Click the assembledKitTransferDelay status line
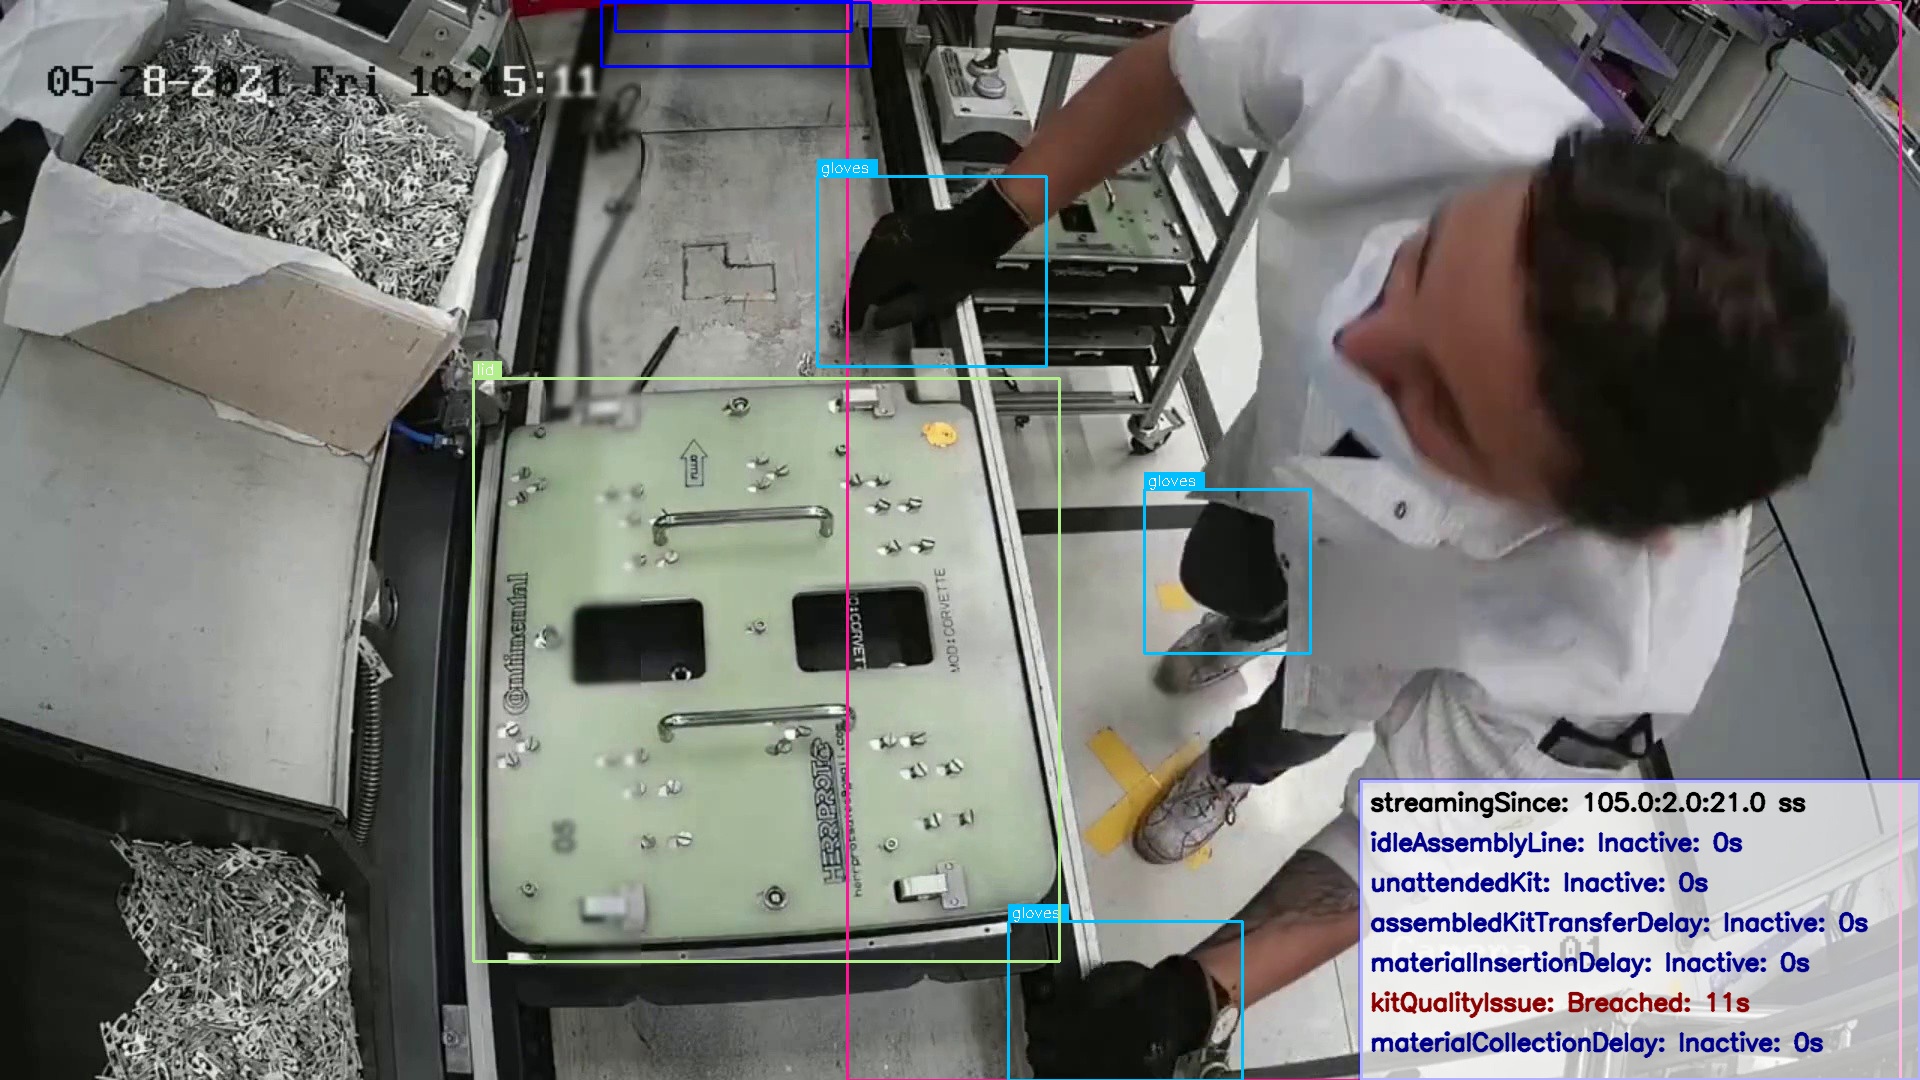Image resolution: width=1920 pixels, height=1080 pixels. pyautogui.click(x=1617, y=923)
